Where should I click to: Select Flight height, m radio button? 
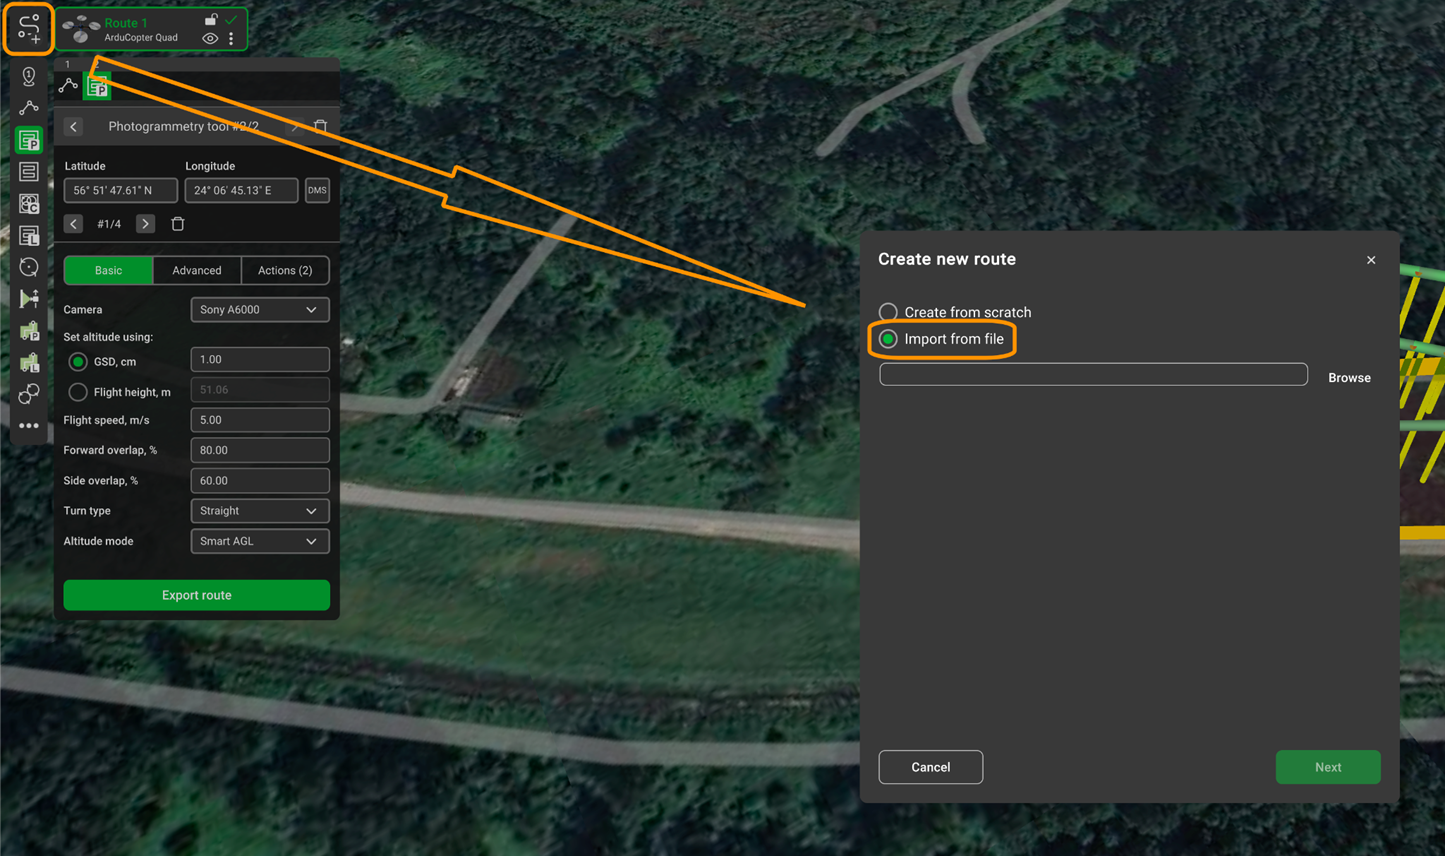pyautogui.click(x=78, y=392)
